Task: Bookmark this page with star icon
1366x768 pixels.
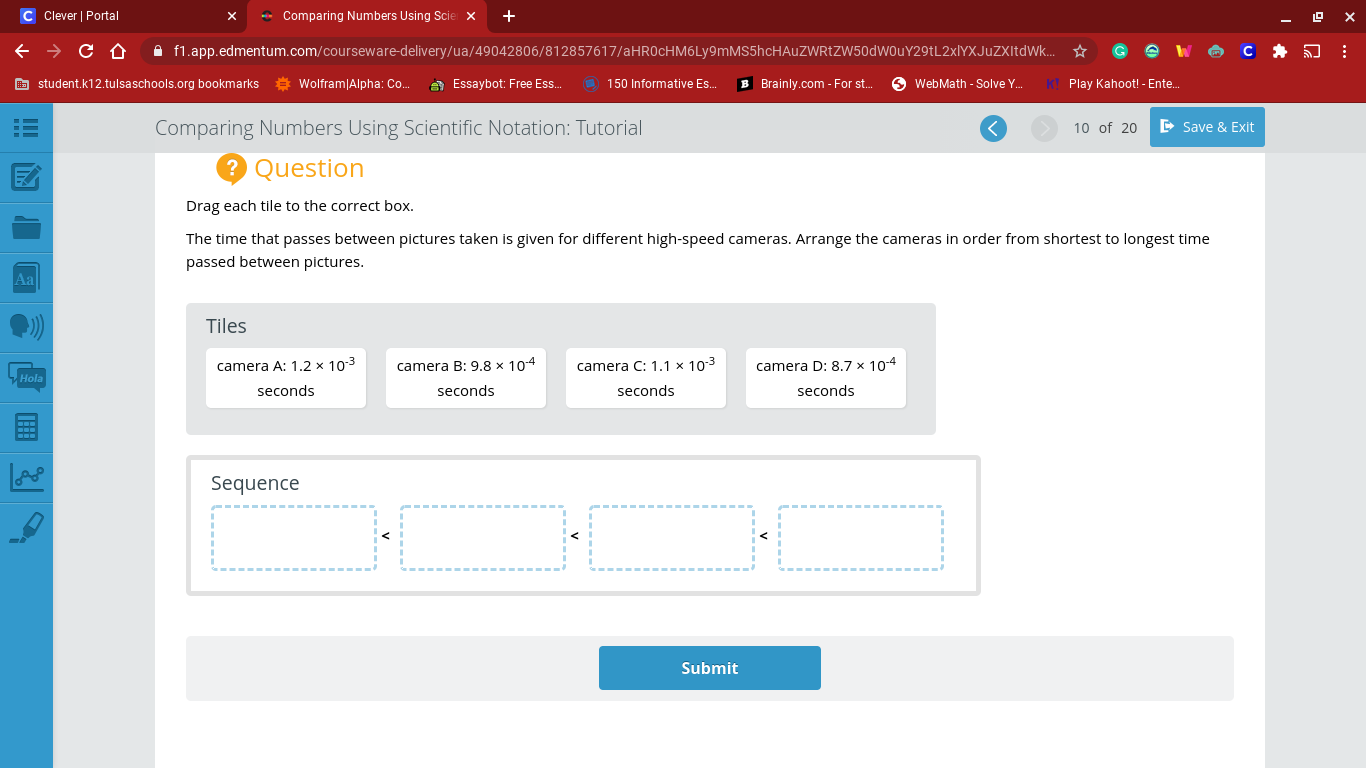Action: click(1080, 51)
